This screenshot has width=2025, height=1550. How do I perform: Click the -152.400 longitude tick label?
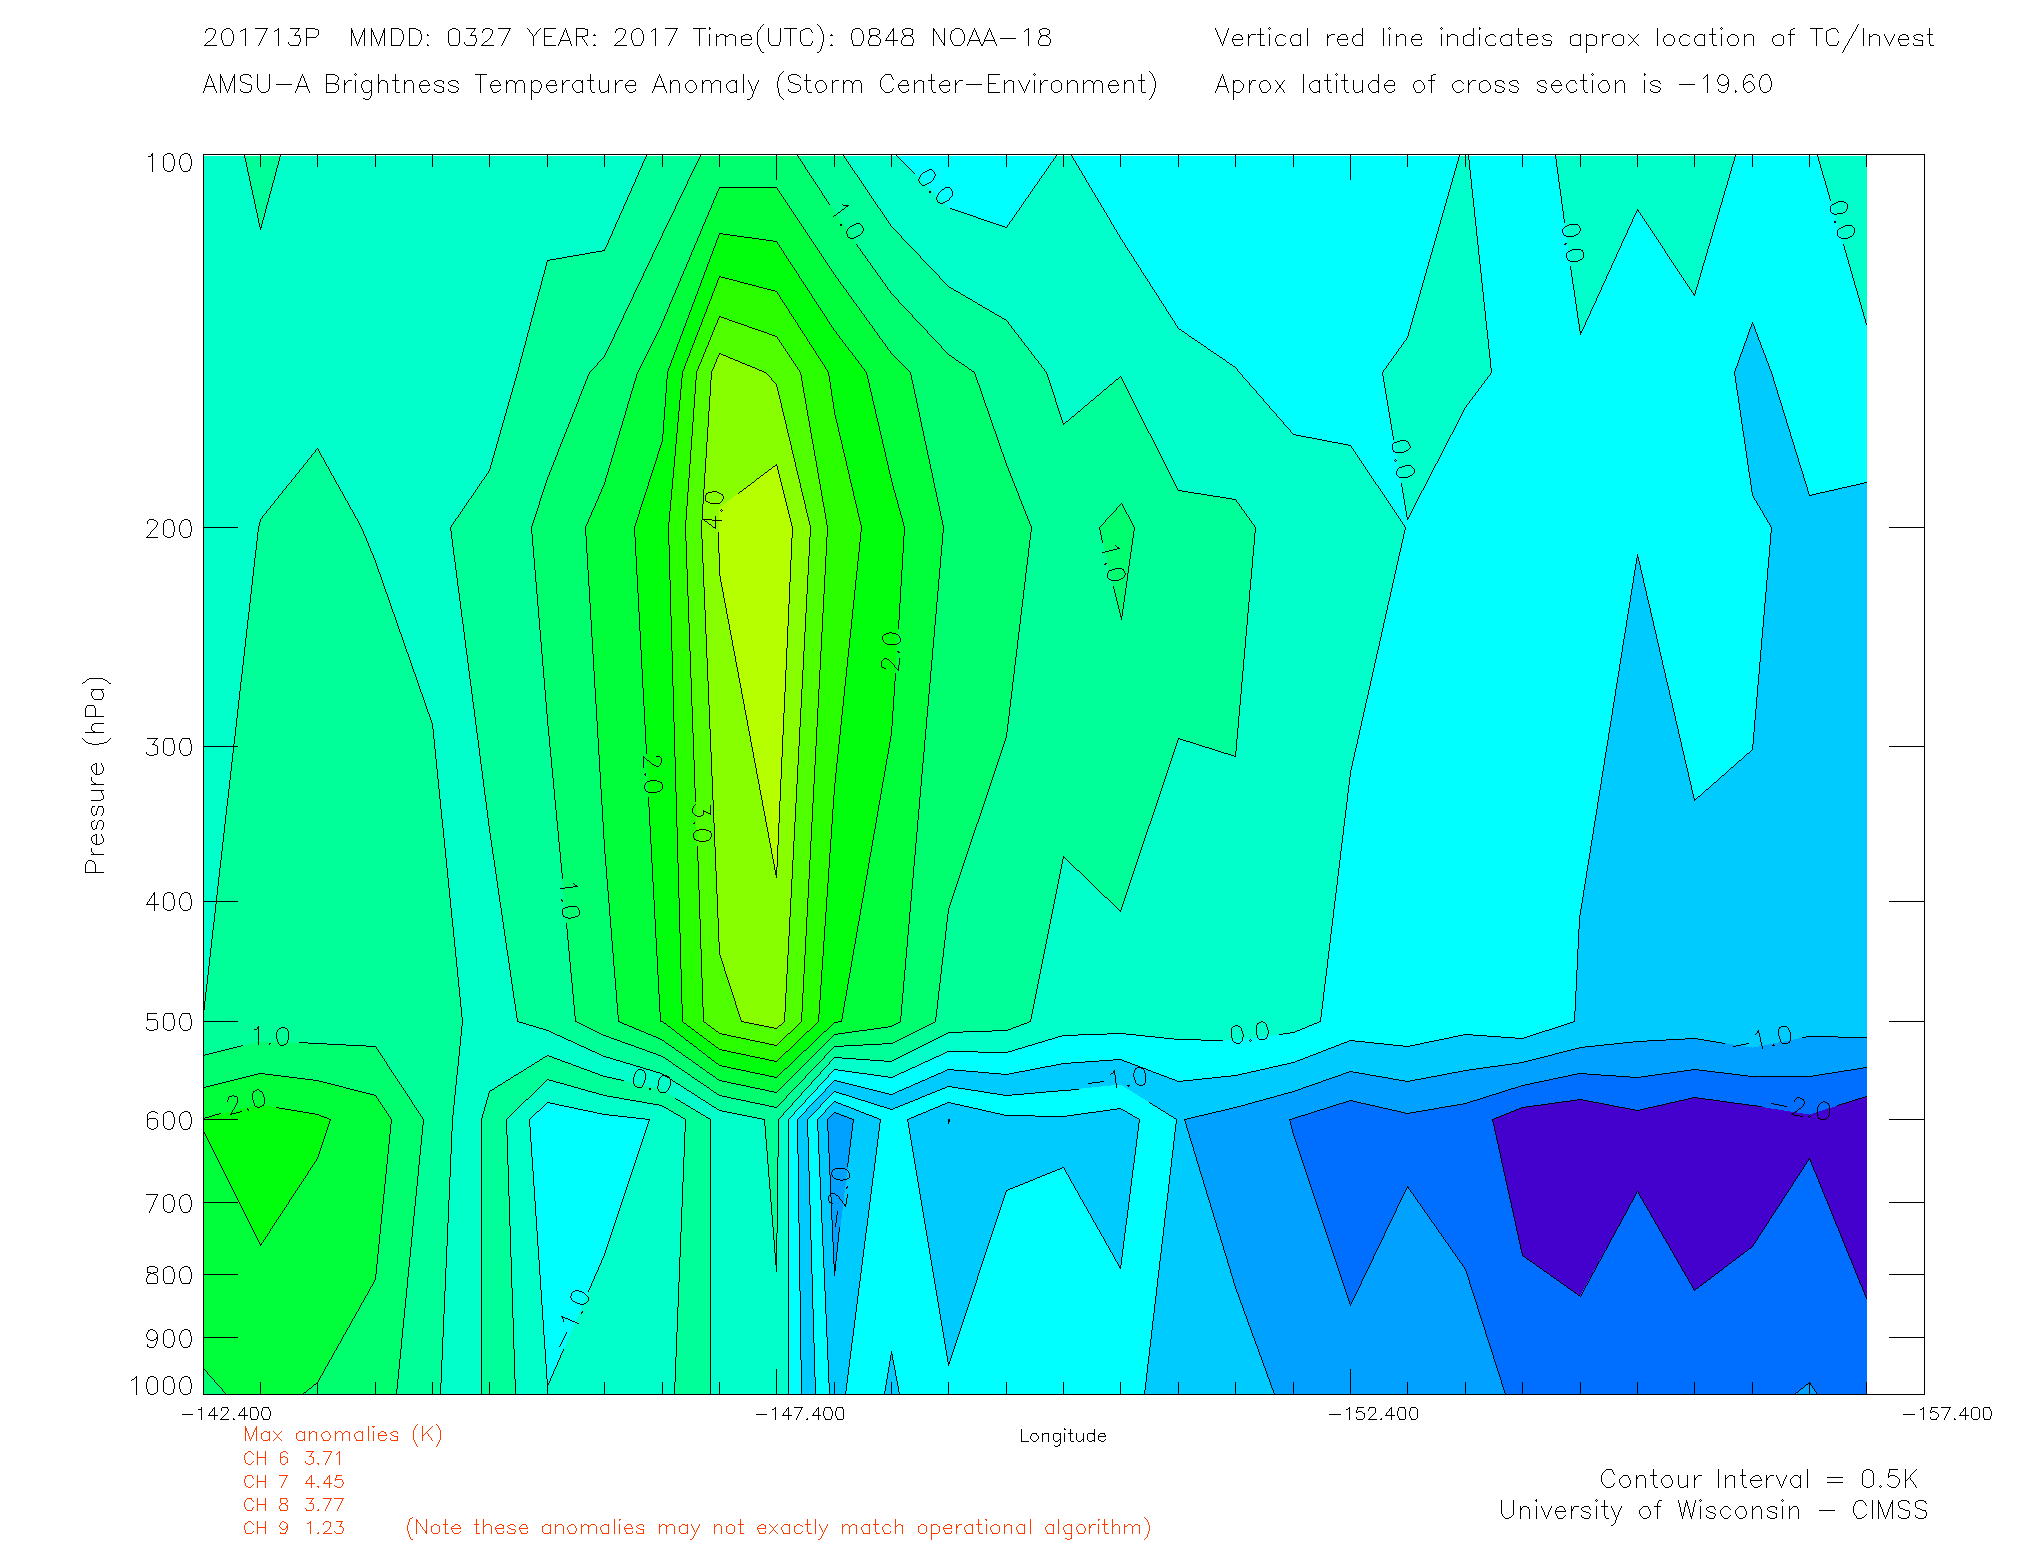[1373, 1414]
